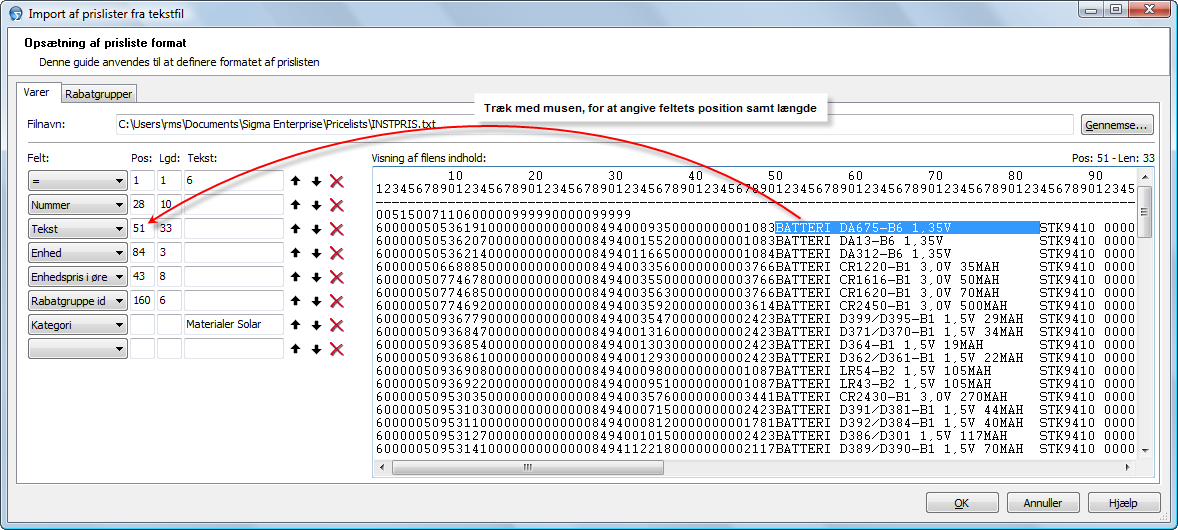This screenshot has height=530, width=1178.
Task: Open the empty field dropdown in last row
Action: coord(77,350)
